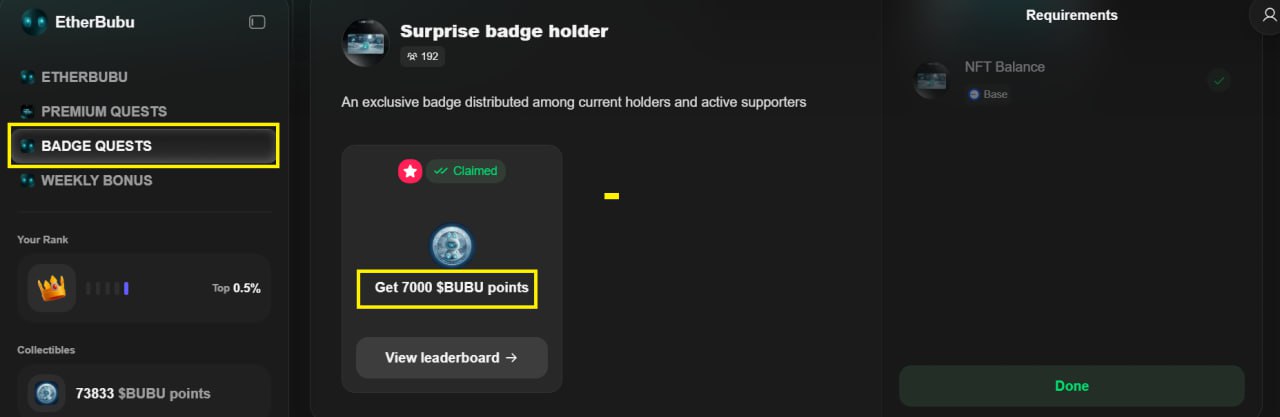Open 73833 $BUBU points collectible

click(x=143, y=393)
